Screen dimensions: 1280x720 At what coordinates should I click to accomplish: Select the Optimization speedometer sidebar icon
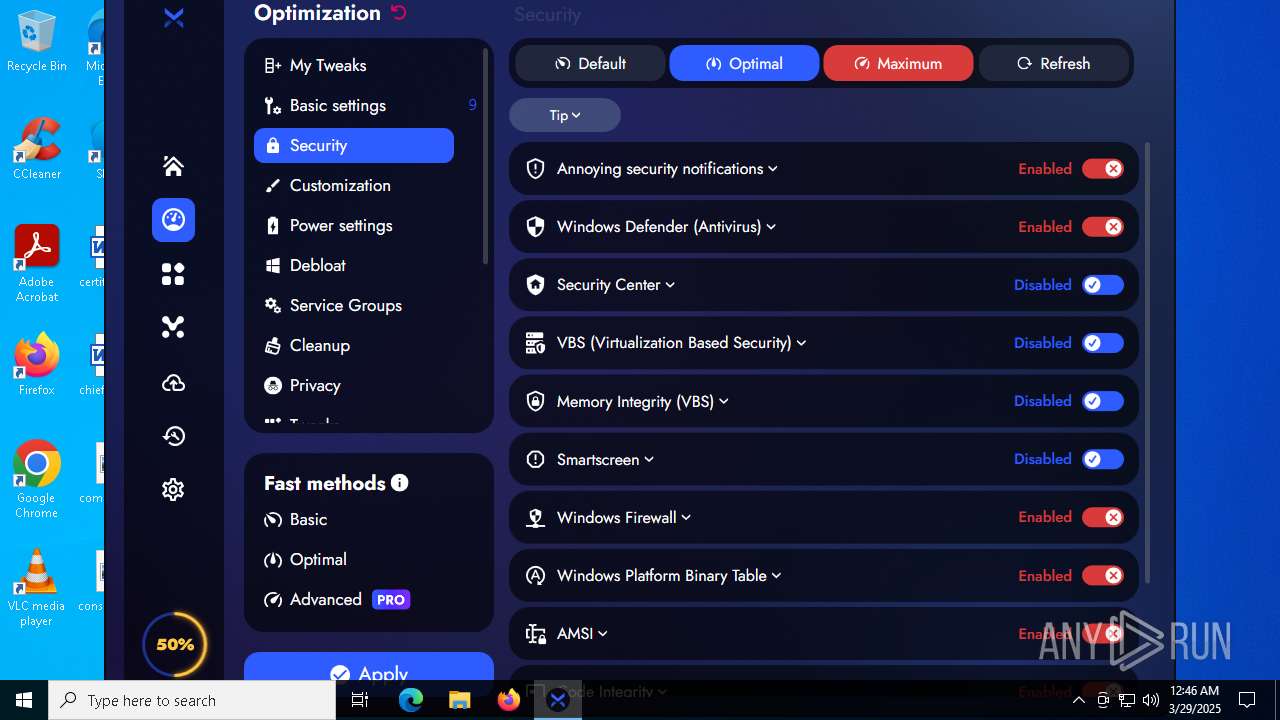tap(173, 220)
